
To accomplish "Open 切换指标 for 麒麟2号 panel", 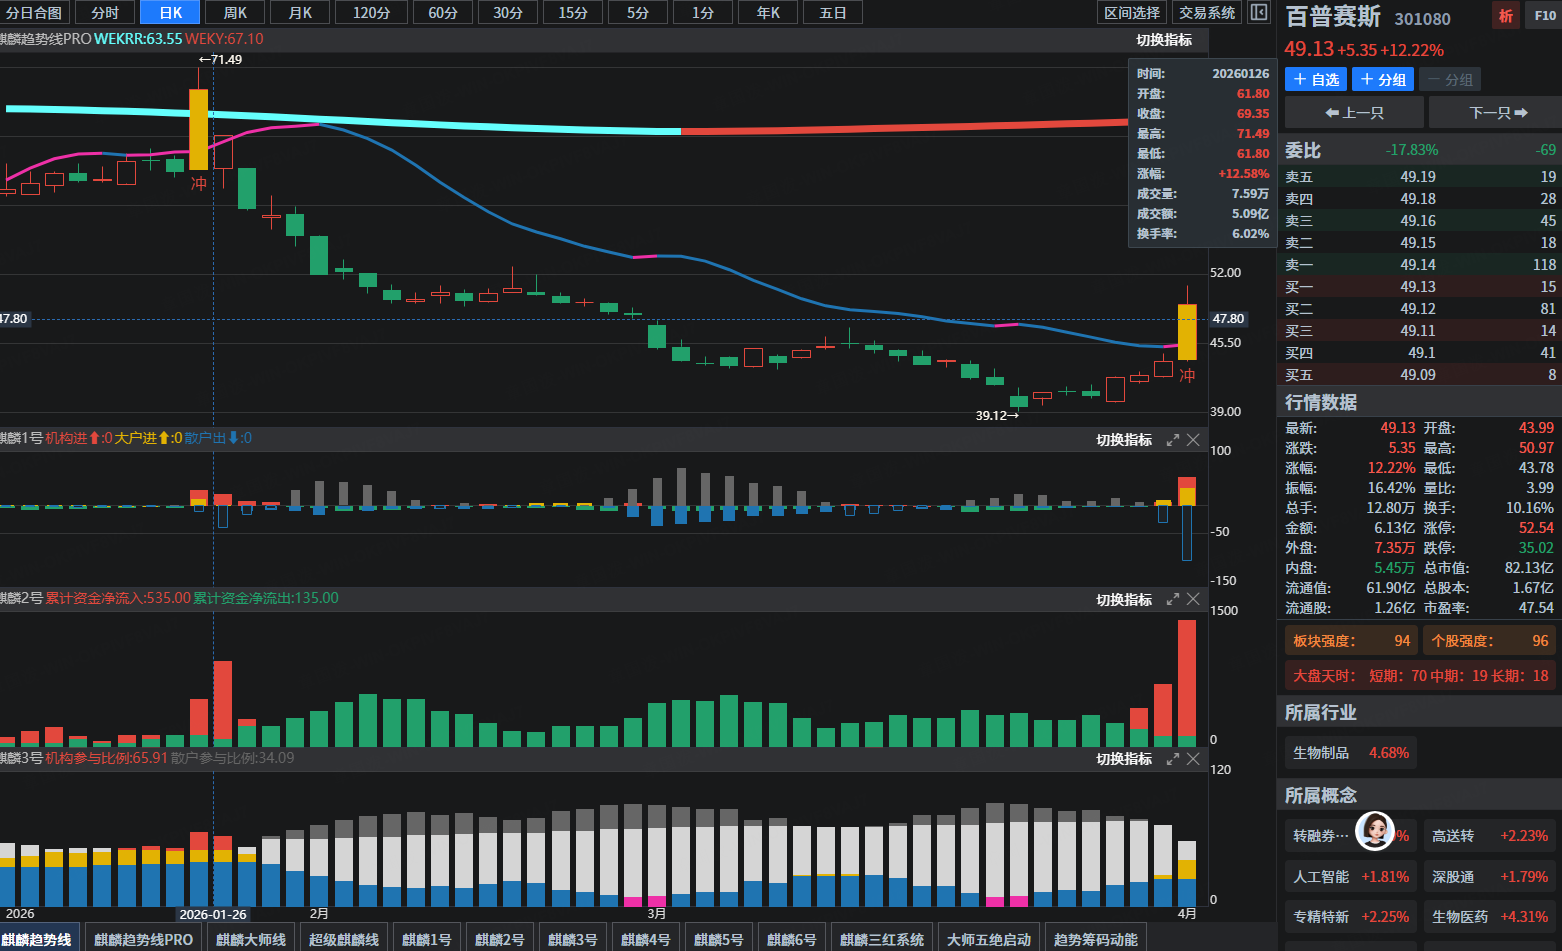I will click(x=1124, y=600).
